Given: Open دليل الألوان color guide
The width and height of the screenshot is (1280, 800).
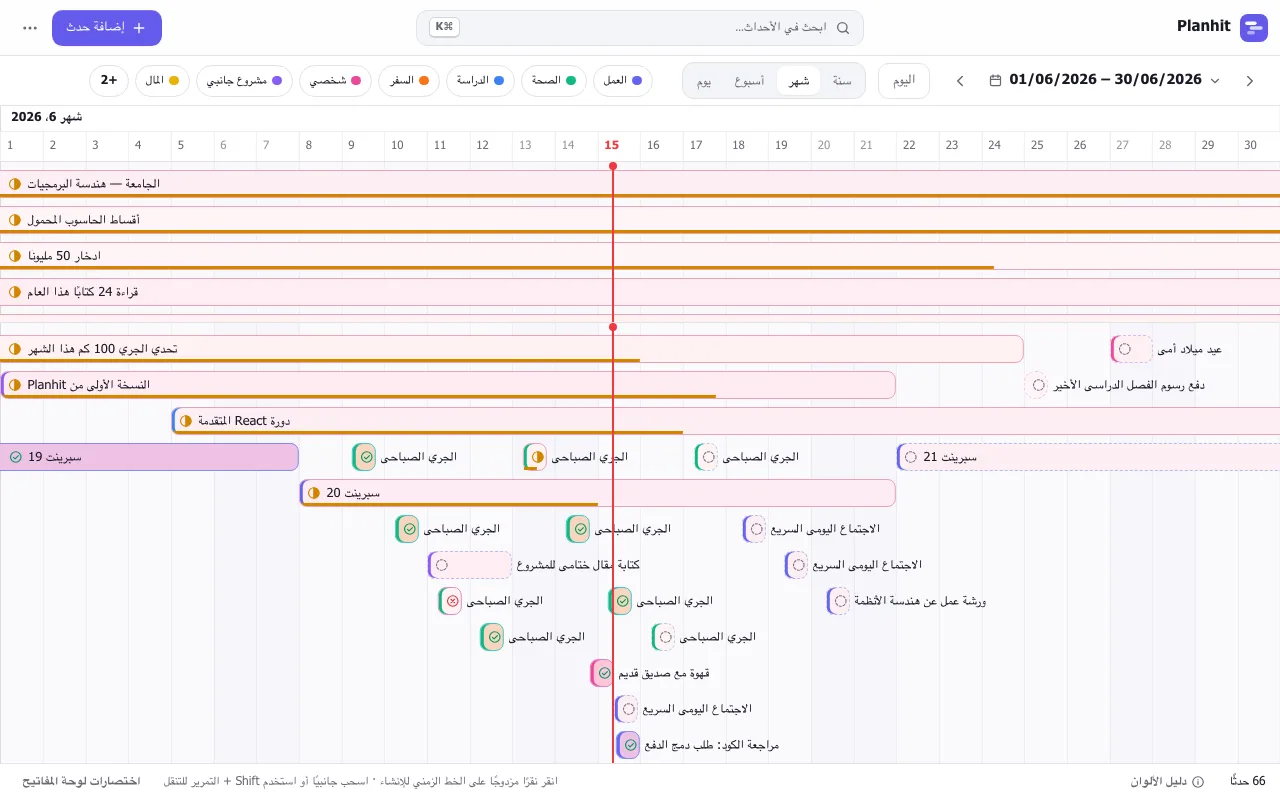Looking at the screenshot, I should (x=1159, y=781).
